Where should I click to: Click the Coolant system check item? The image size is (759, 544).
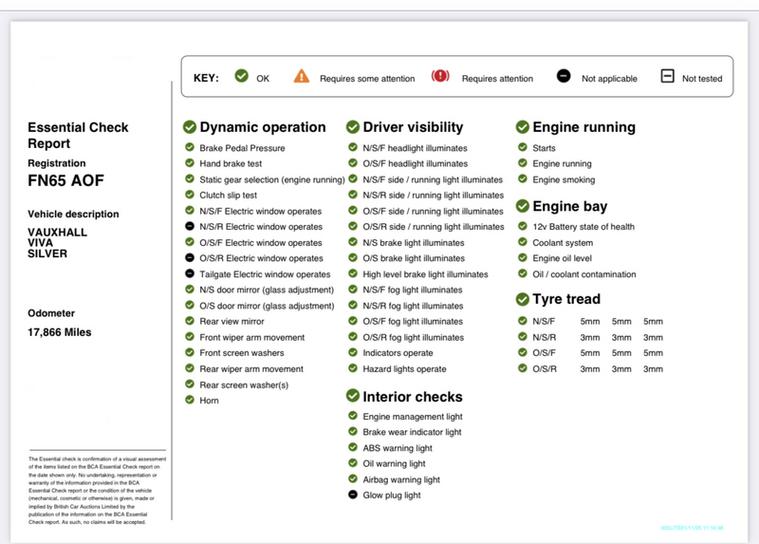(x=562, y=243)
